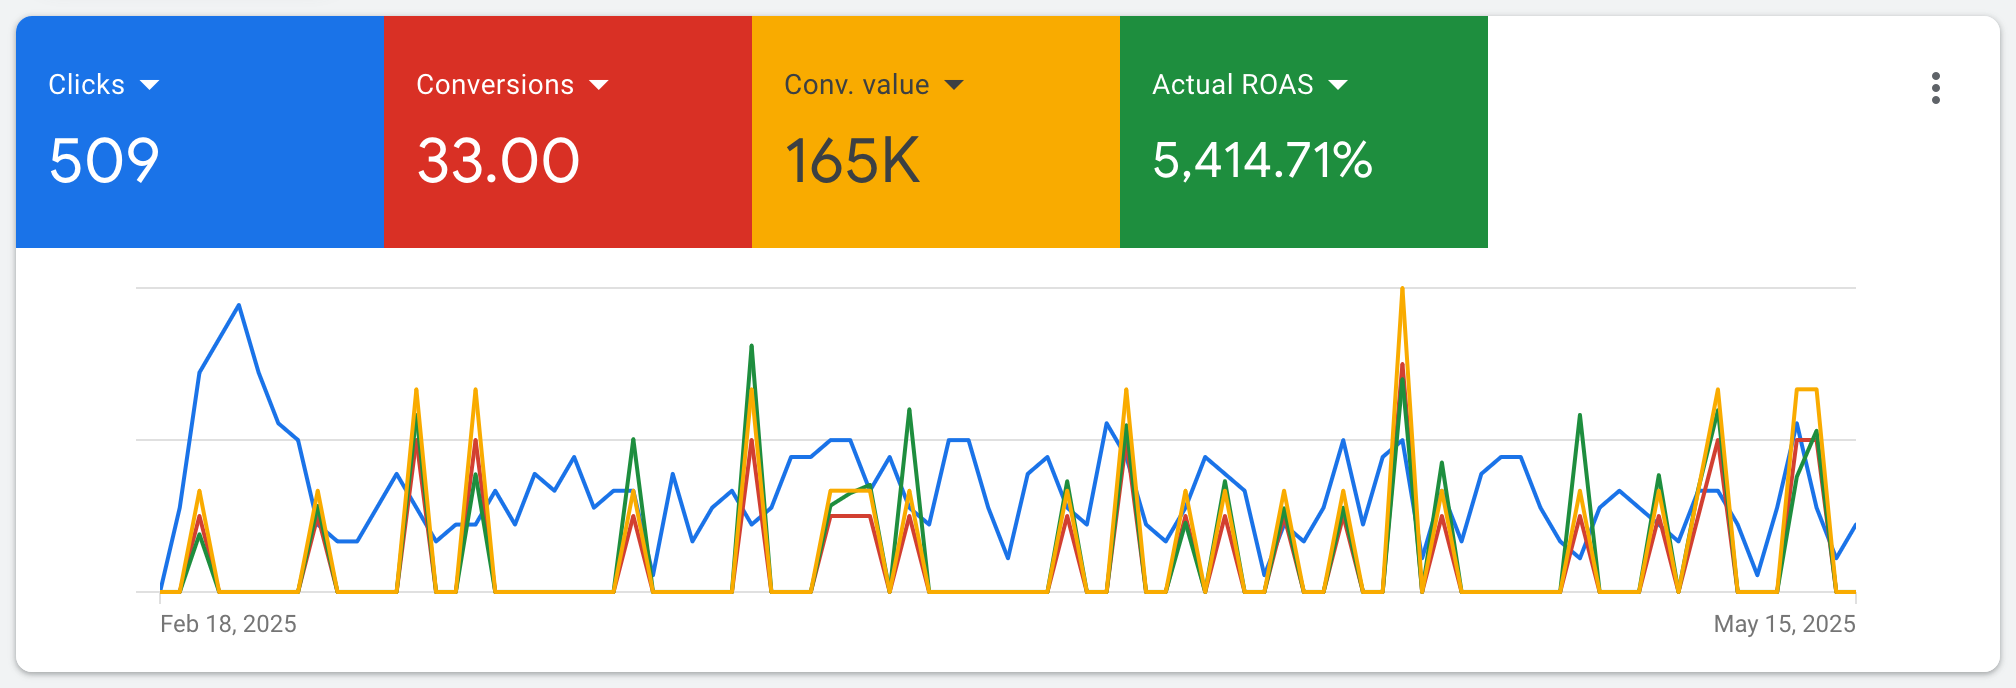The image size is (2016, 688).
Task: Open the Clicks metric dropdown arrow
Action: (150, 85)
